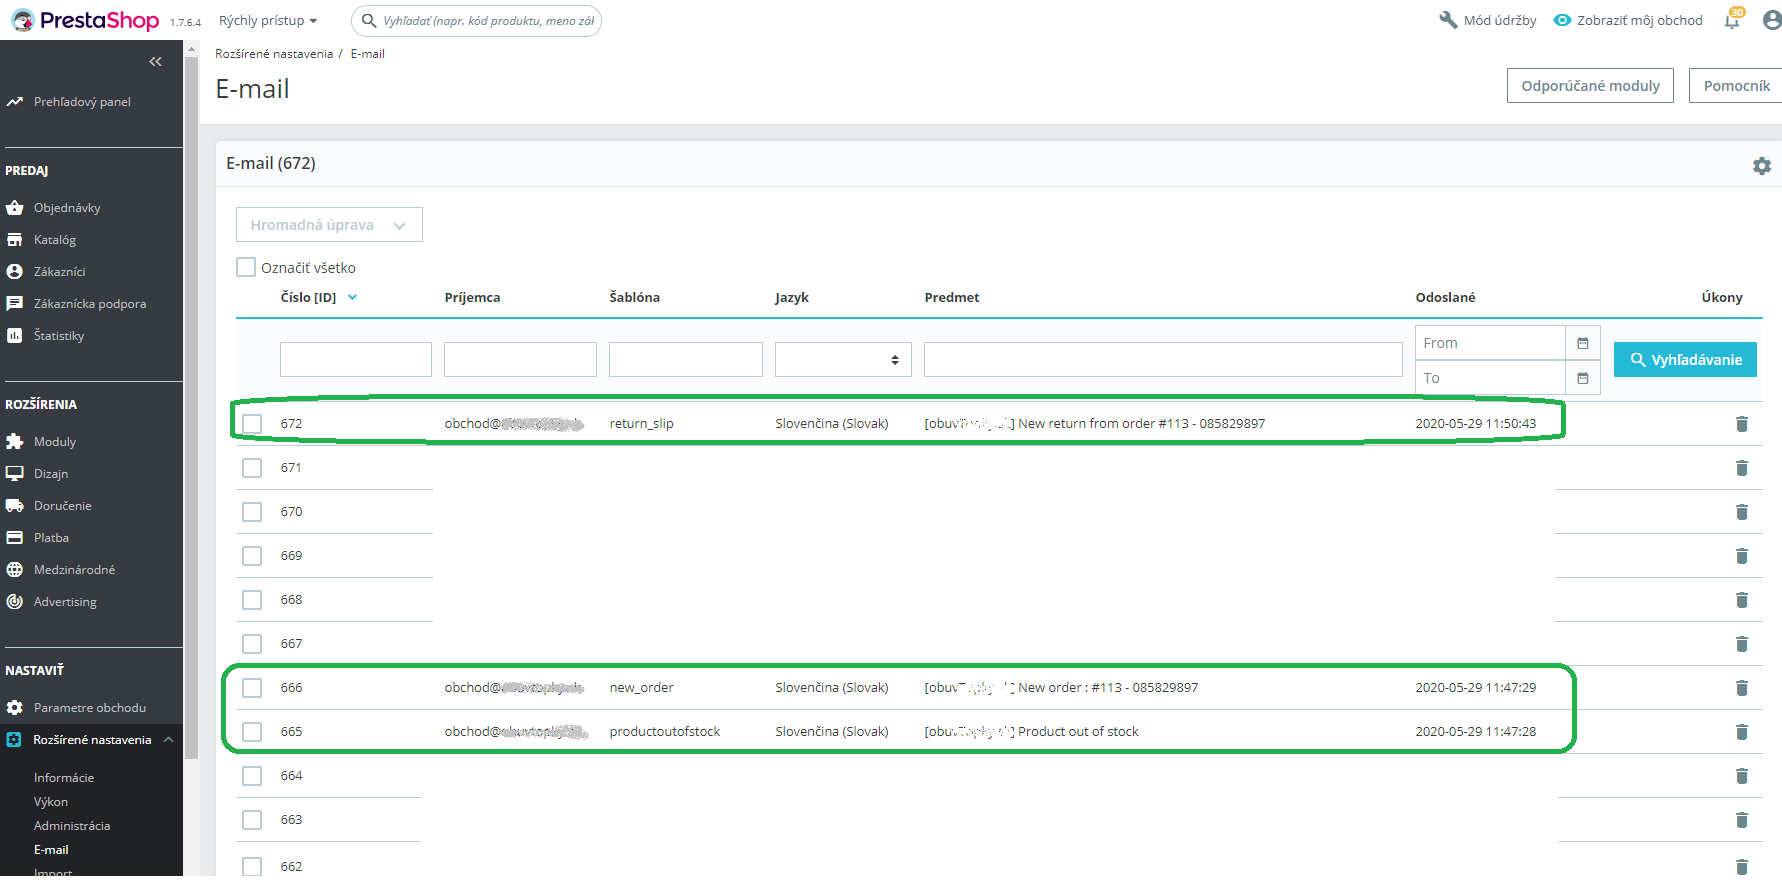Click the Objednávky basket icon
Screen dimensions: 1782x882
coord(14,208)
